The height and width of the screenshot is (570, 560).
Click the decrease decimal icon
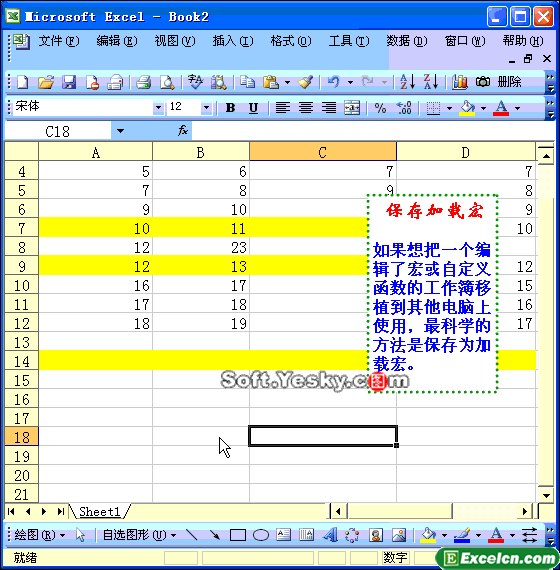(x=404, y=108)
